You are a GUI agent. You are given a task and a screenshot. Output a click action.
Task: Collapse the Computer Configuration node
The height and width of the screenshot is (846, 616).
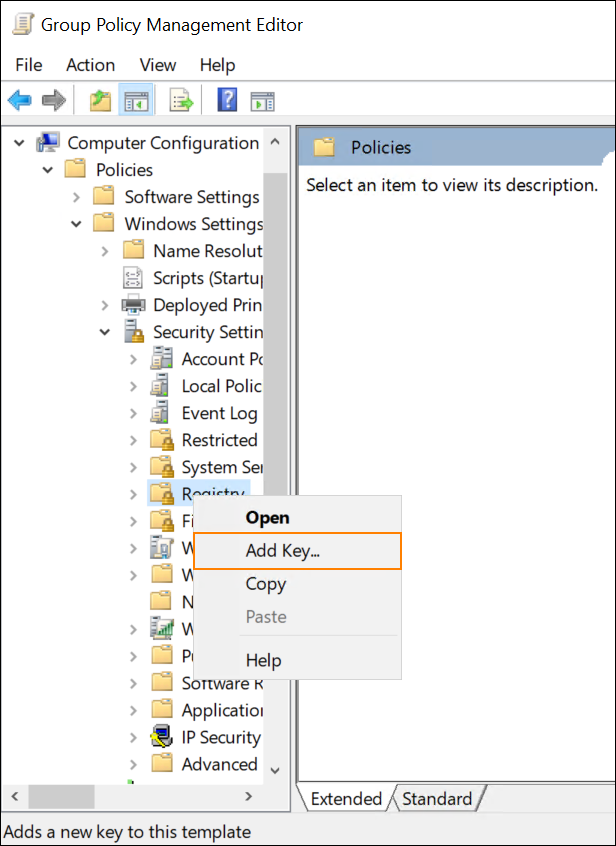point(20,143)
